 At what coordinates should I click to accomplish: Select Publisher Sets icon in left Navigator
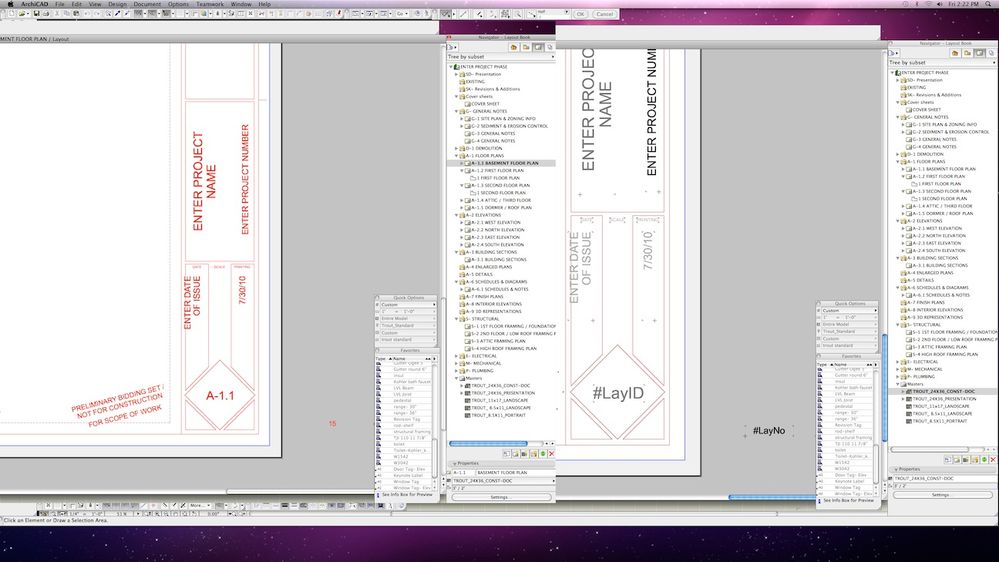(x=550, y=47)
